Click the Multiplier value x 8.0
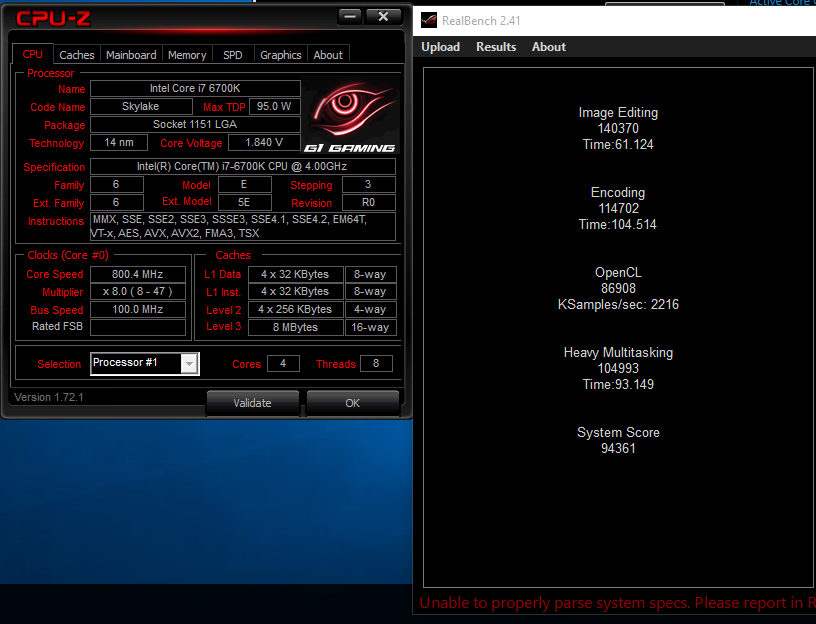 pos(138,291)
